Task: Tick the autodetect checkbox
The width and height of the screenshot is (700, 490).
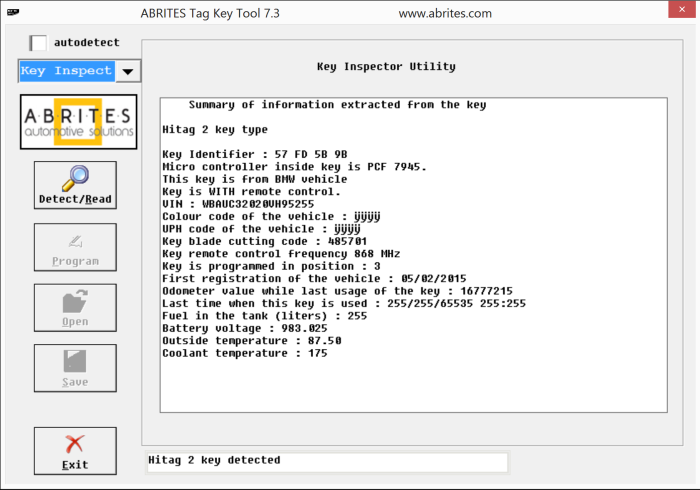Action: (38, 43)
